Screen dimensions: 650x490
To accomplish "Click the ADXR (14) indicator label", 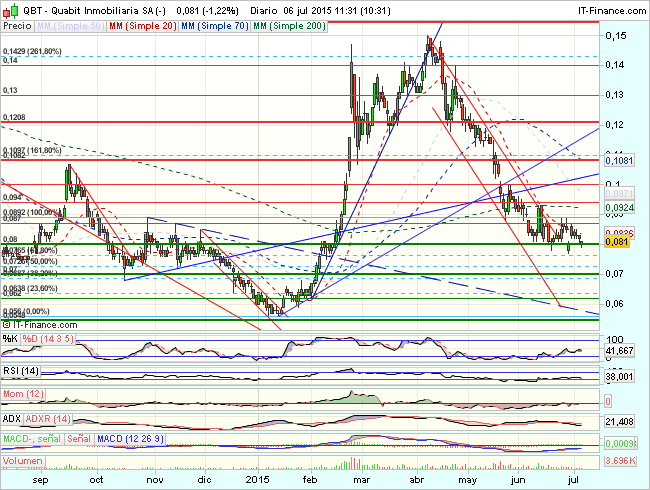I will coord(48,419).
